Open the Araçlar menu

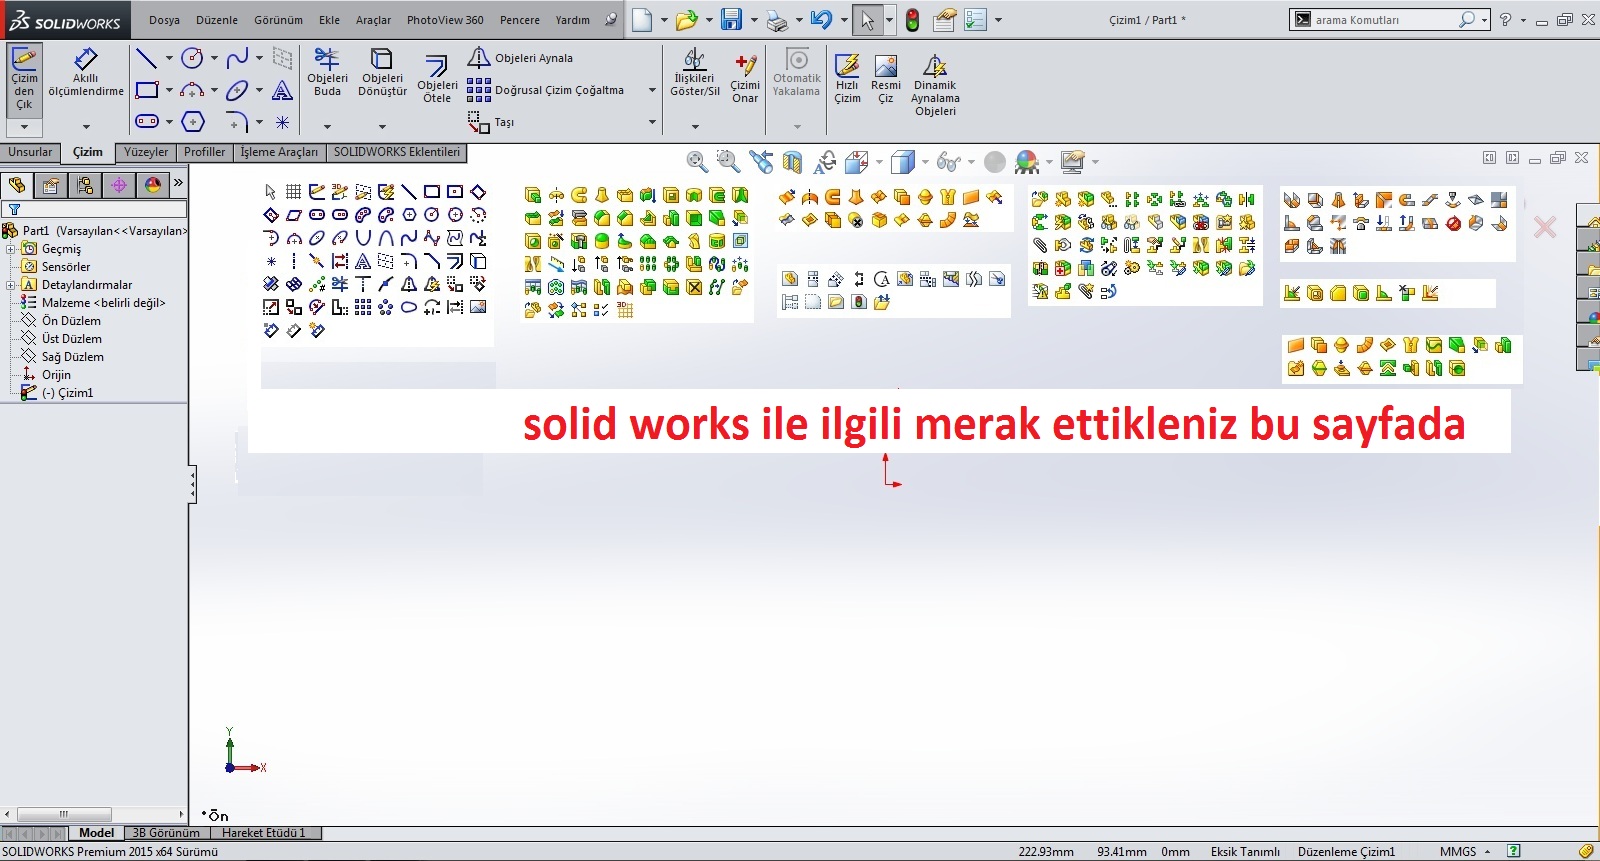point(373,20)
